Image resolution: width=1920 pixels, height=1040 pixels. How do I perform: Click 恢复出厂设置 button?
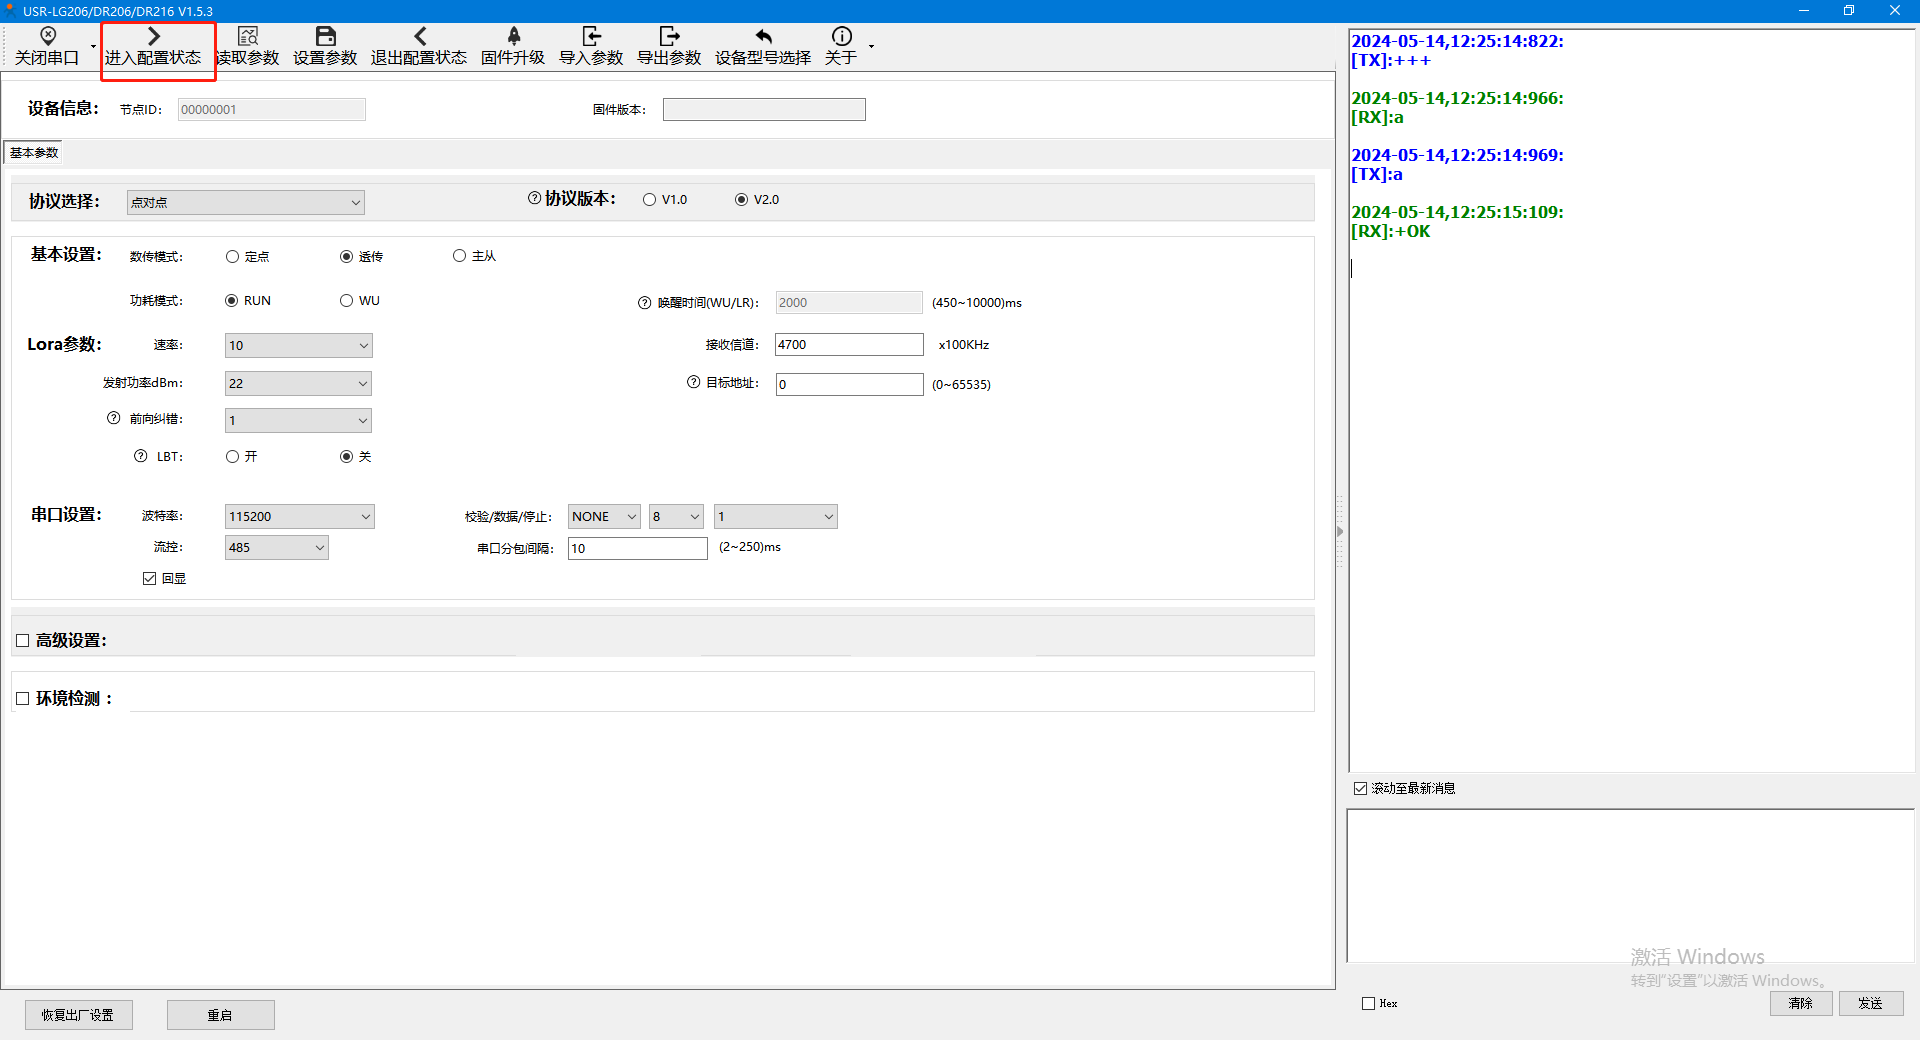coord(79,1015)
